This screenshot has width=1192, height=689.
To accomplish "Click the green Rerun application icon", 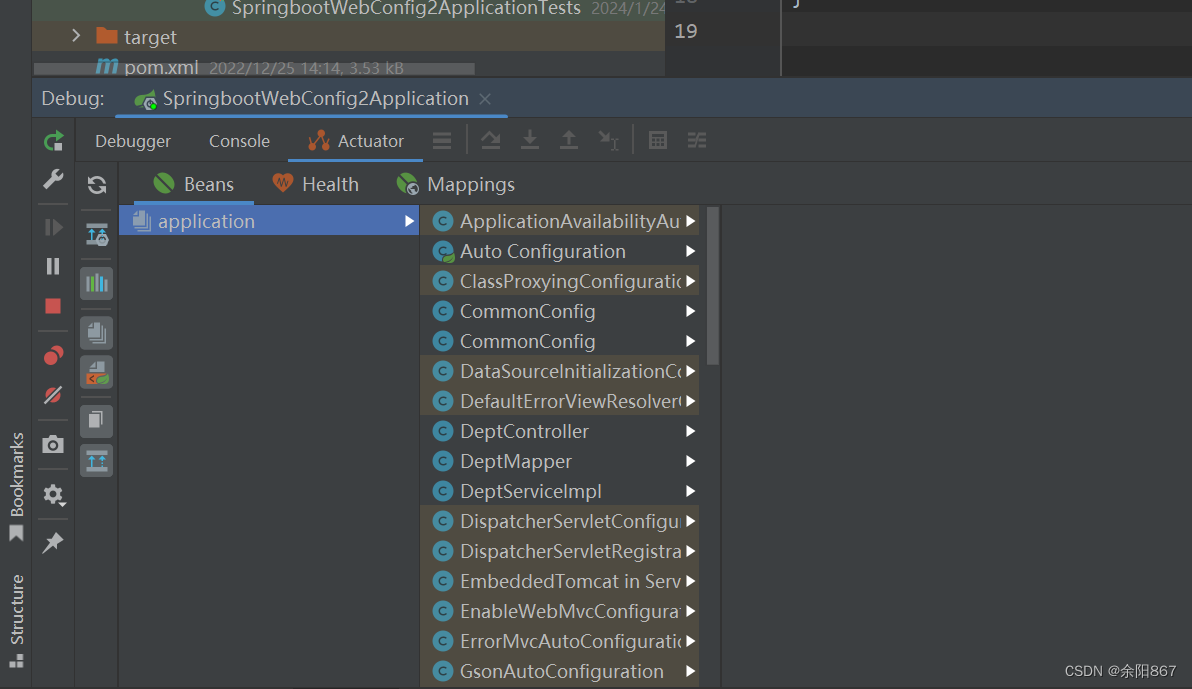I will (x=53, y=141).
